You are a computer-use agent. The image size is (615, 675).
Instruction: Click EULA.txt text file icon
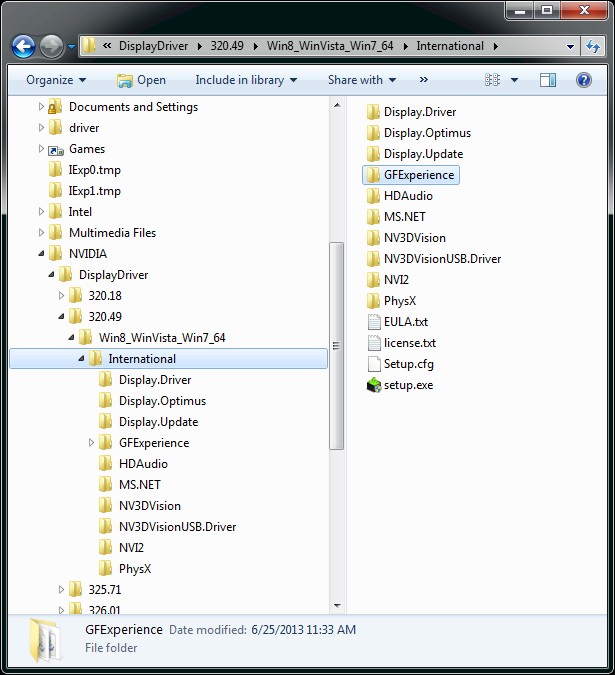[374, 322]
